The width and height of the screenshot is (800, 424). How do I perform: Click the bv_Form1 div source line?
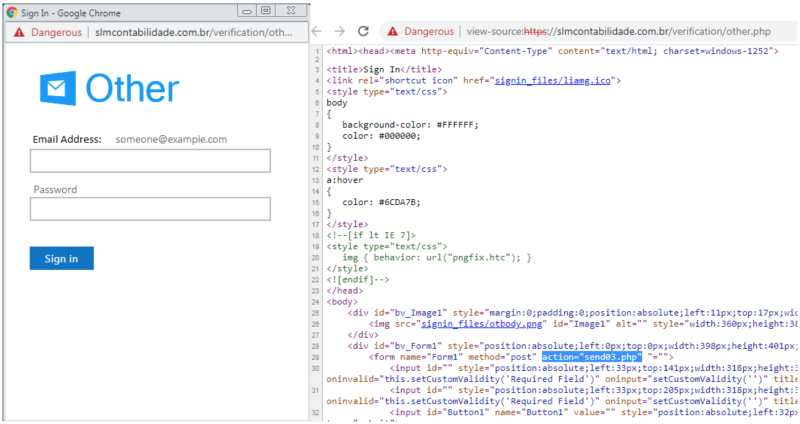[x=572, y=346]
